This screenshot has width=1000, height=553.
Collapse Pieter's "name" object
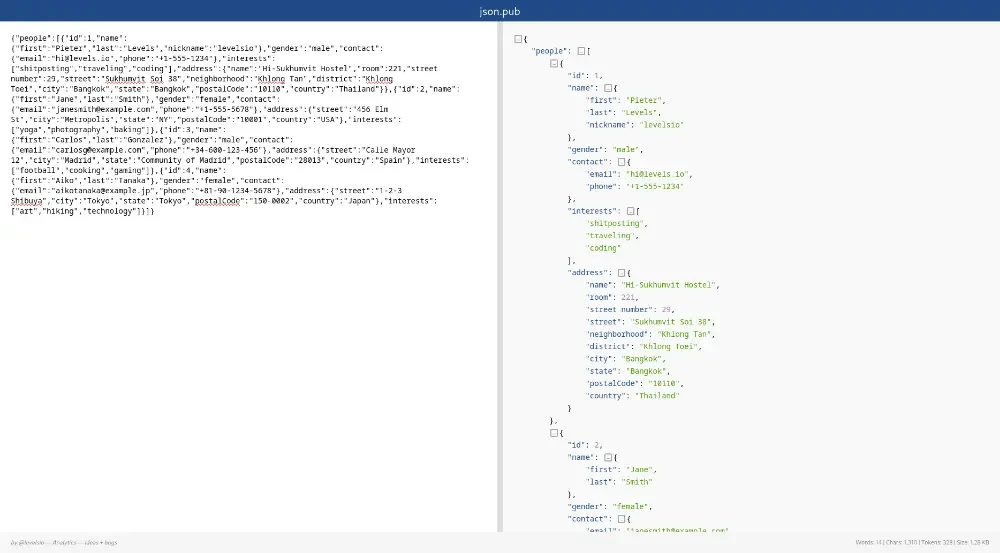[608, 88]
